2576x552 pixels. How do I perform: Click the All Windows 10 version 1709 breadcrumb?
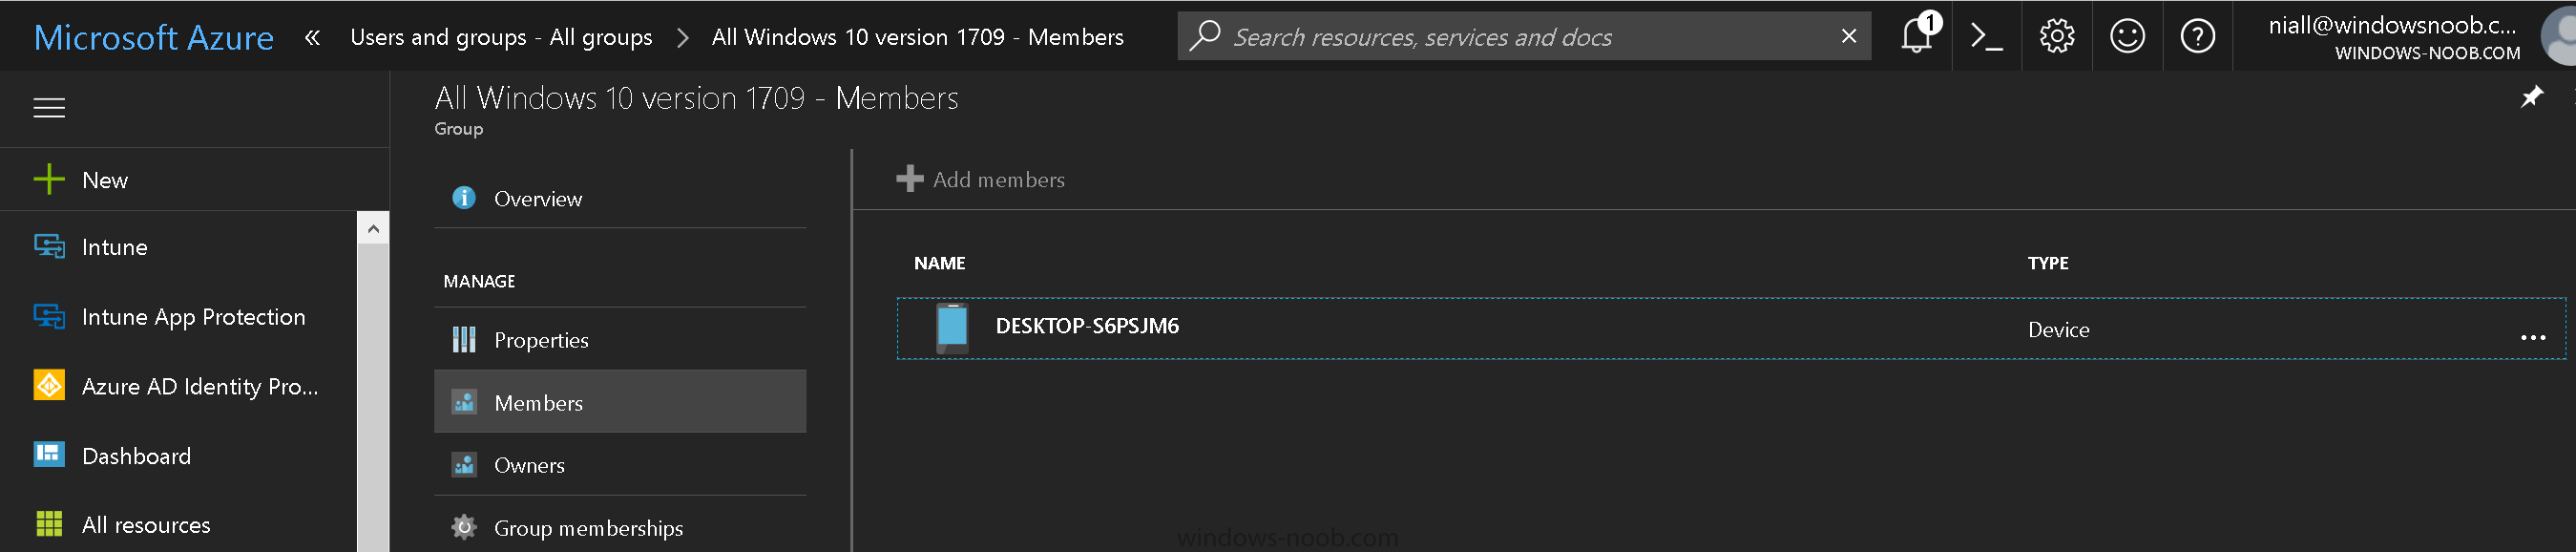[x=917, y=38]
